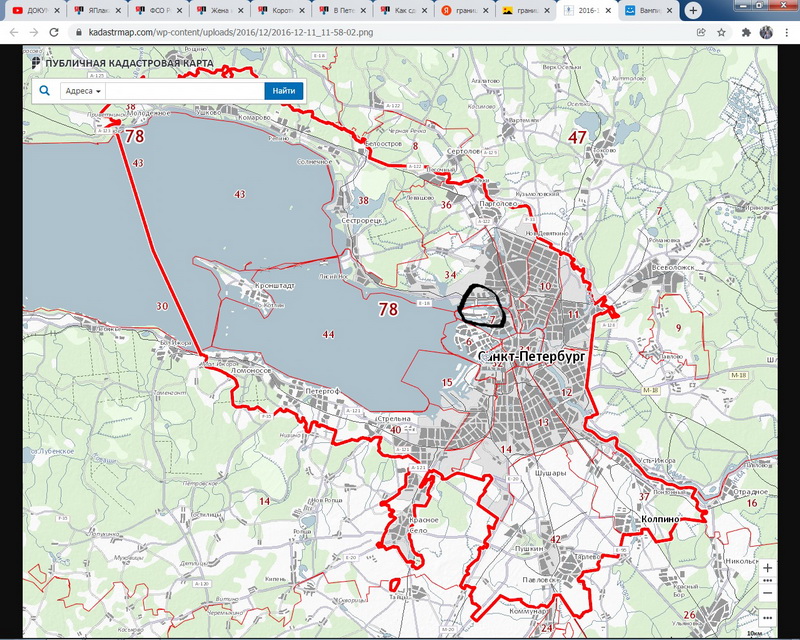Open the browser extensions puzzle icon
Screen dimensions: 800x640
click(746, 32)
